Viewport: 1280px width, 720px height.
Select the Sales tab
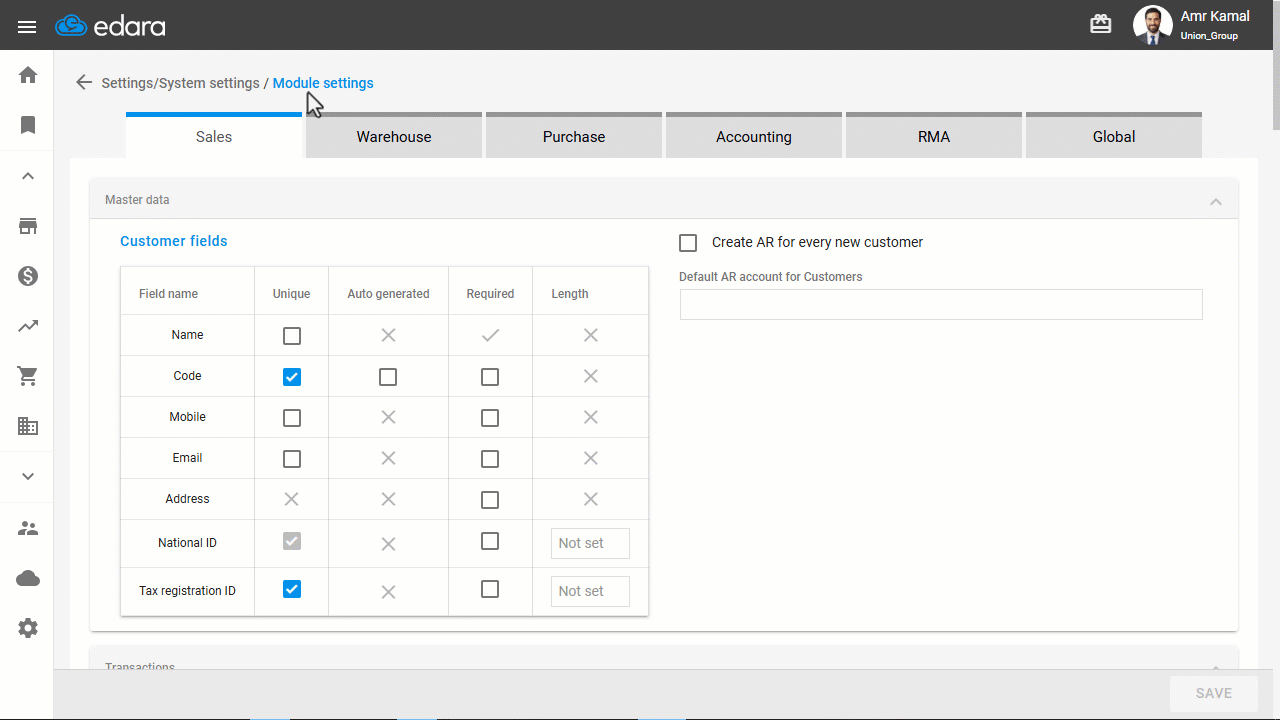coord(214,135)
